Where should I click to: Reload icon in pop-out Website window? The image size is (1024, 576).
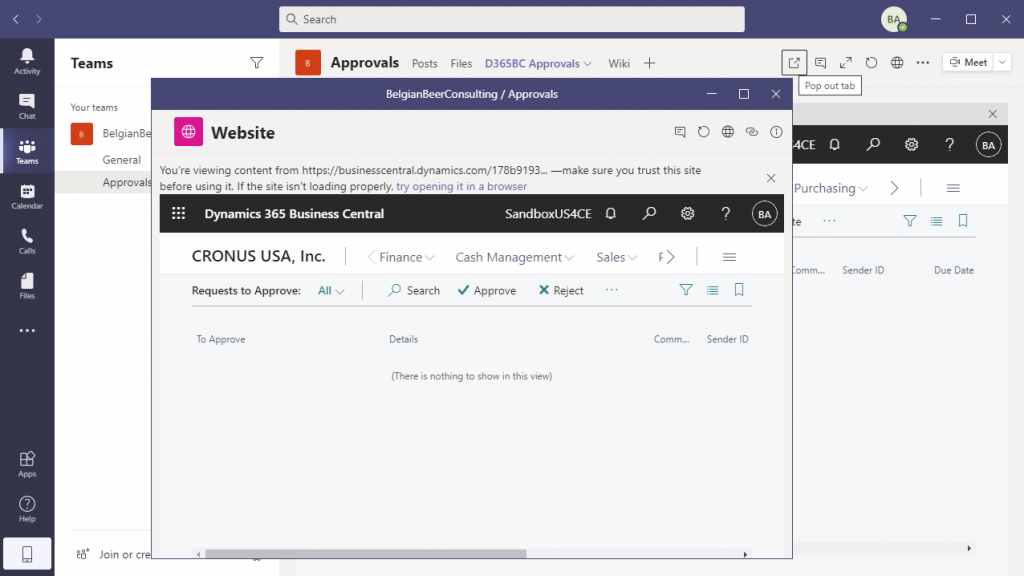click(703, 132)
